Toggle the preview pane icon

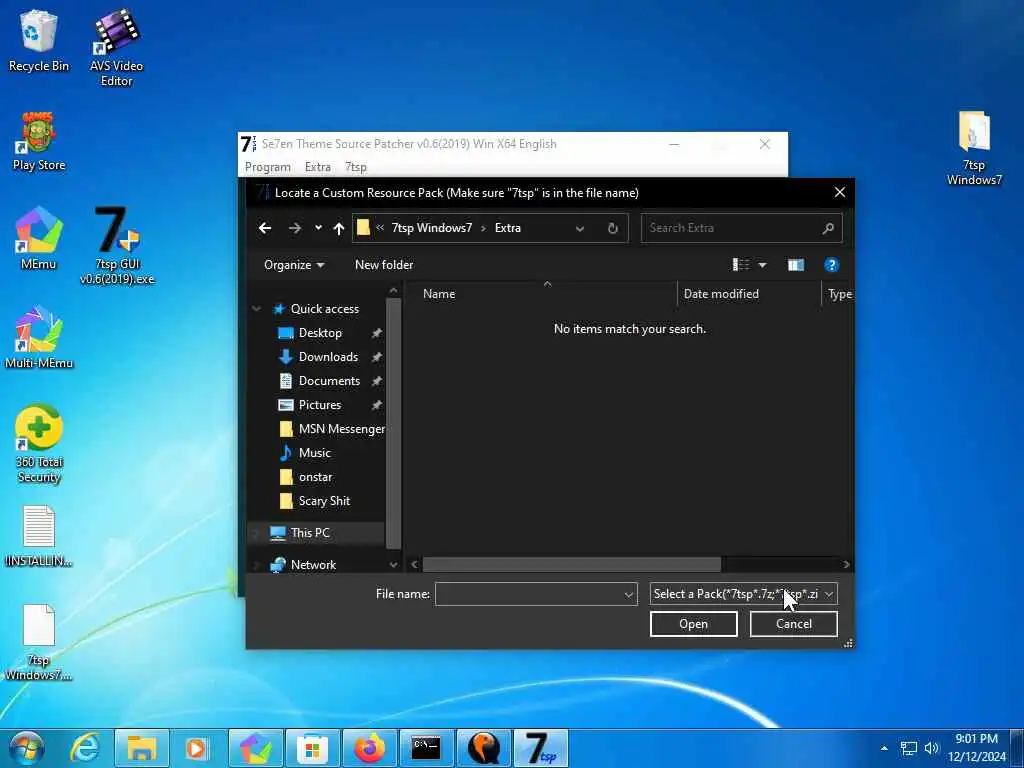pos(795,264)
